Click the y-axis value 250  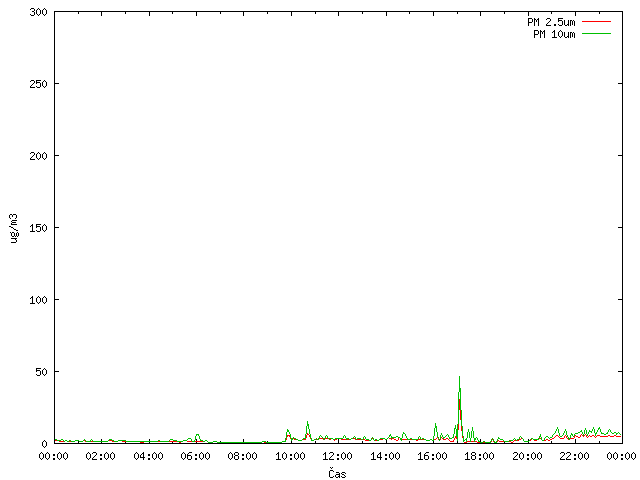point(38,84)
